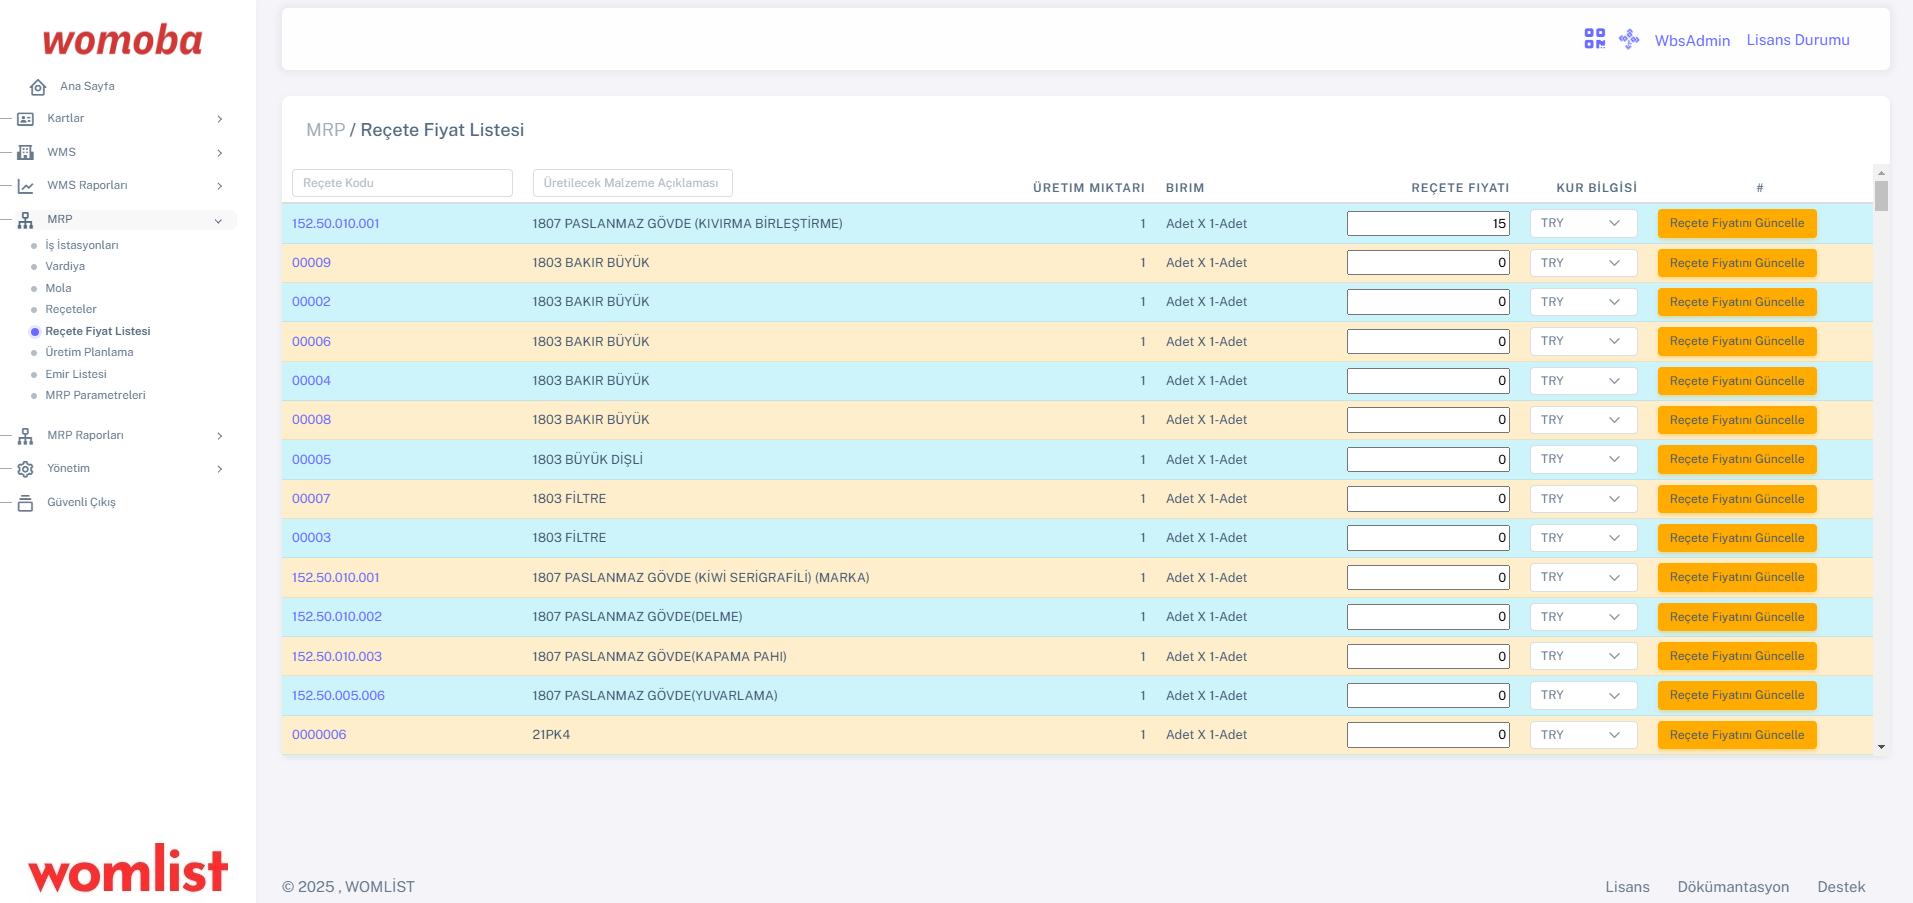
Task: Focus the Reçete Kodu filter field
Action: click(402, 183)
